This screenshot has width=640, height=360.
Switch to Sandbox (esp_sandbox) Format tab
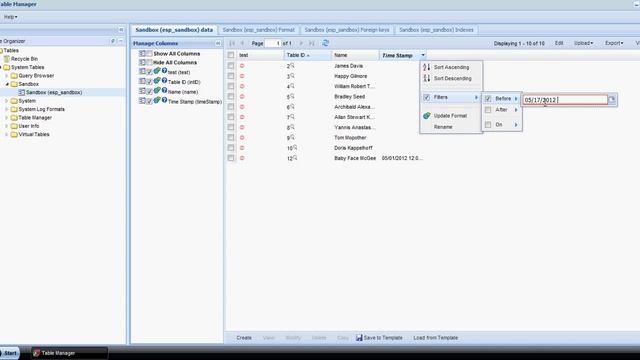258,30
